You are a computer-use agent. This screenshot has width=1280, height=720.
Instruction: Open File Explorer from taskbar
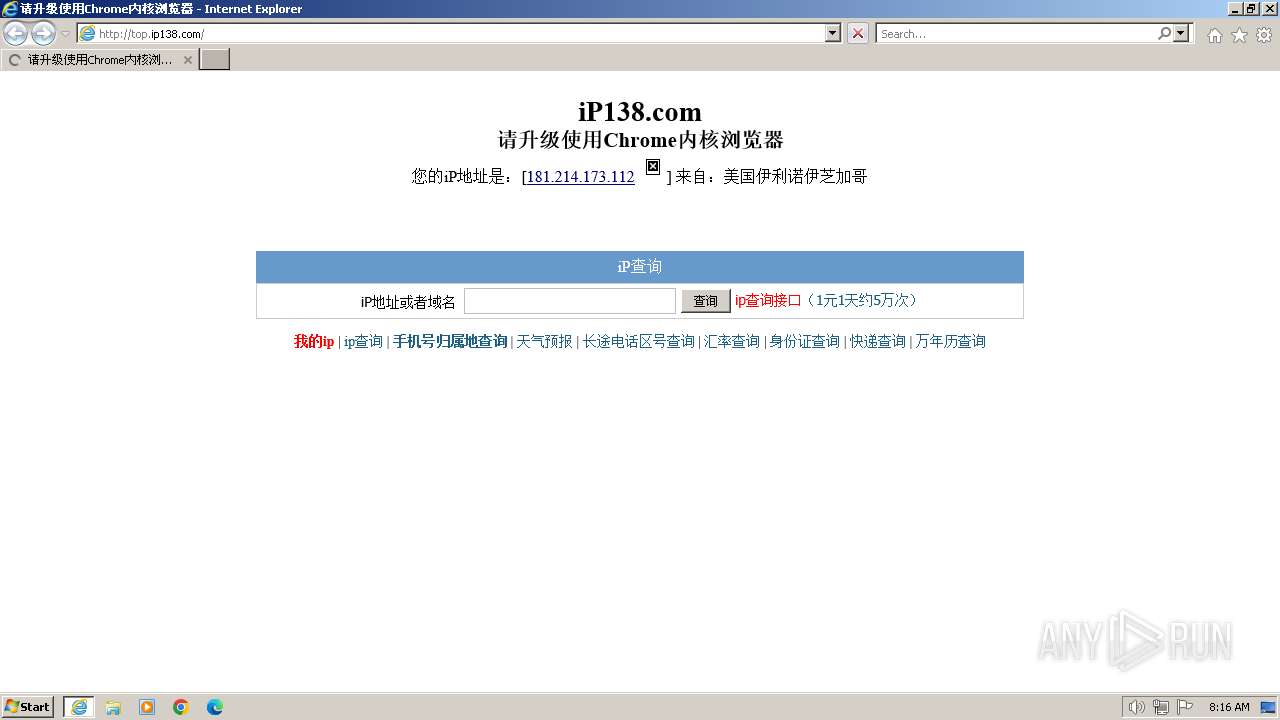[x=113, y=707]
